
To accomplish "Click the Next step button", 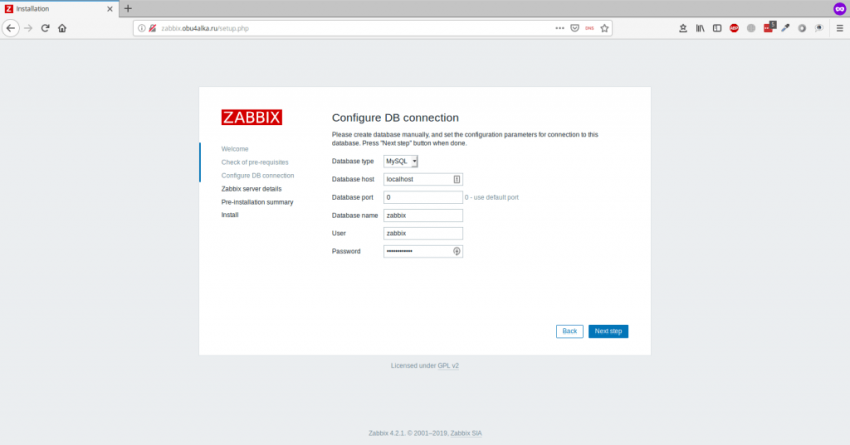I will tap(608, 331).
